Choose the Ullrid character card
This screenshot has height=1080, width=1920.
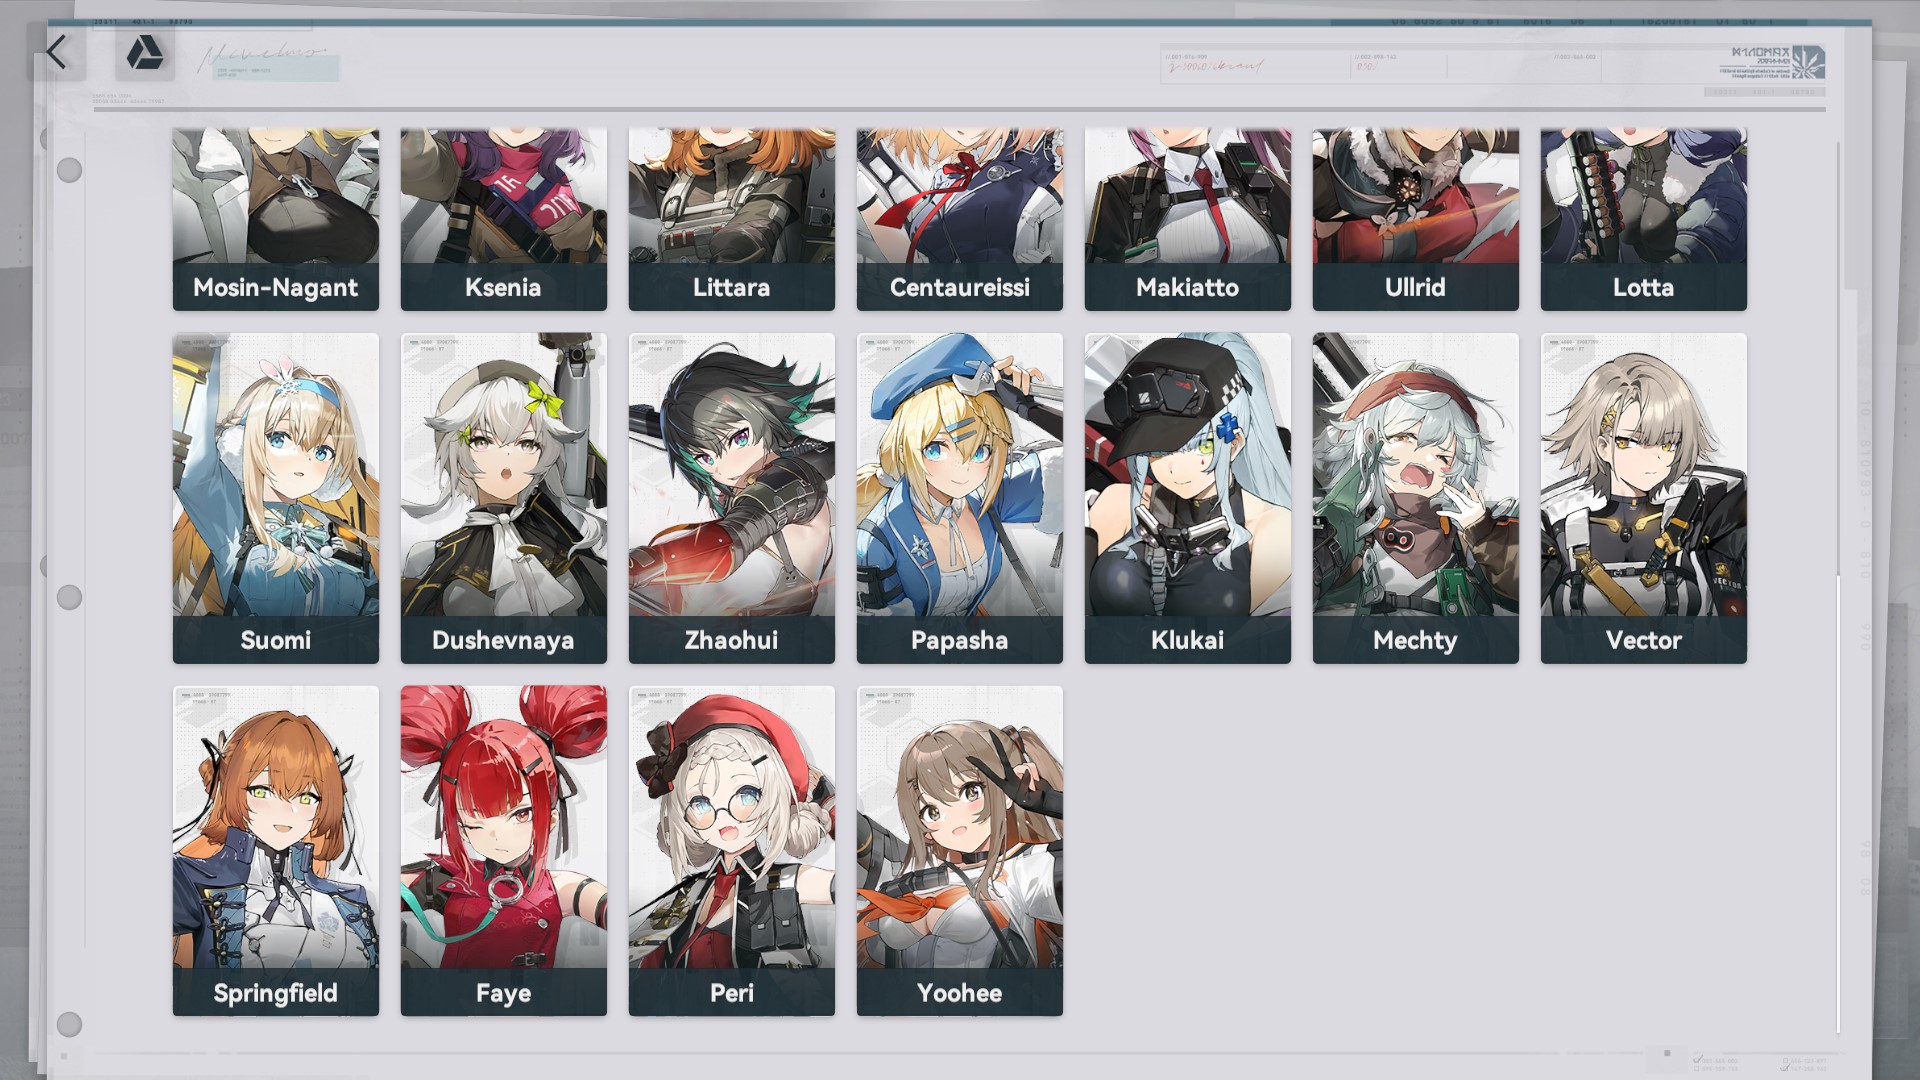click(1416, 219)
